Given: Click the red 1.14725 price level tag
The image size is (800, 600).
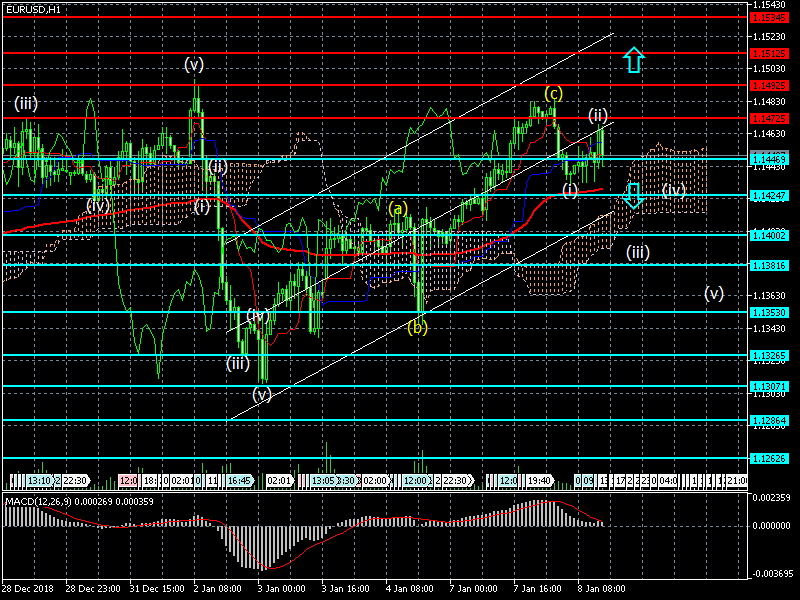Looking at the screenshot, I should [769, 118].
